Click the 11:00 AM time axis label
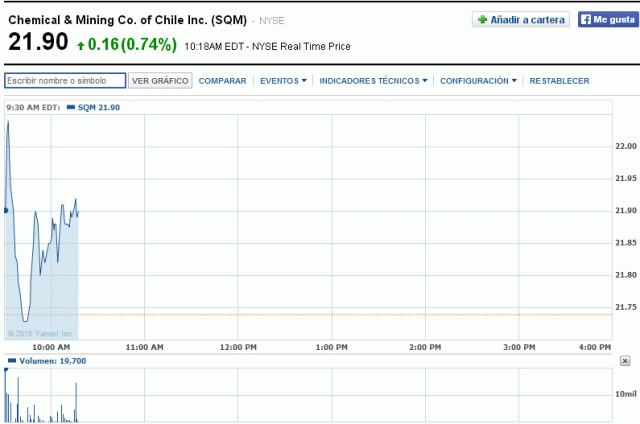 [144, 347]
